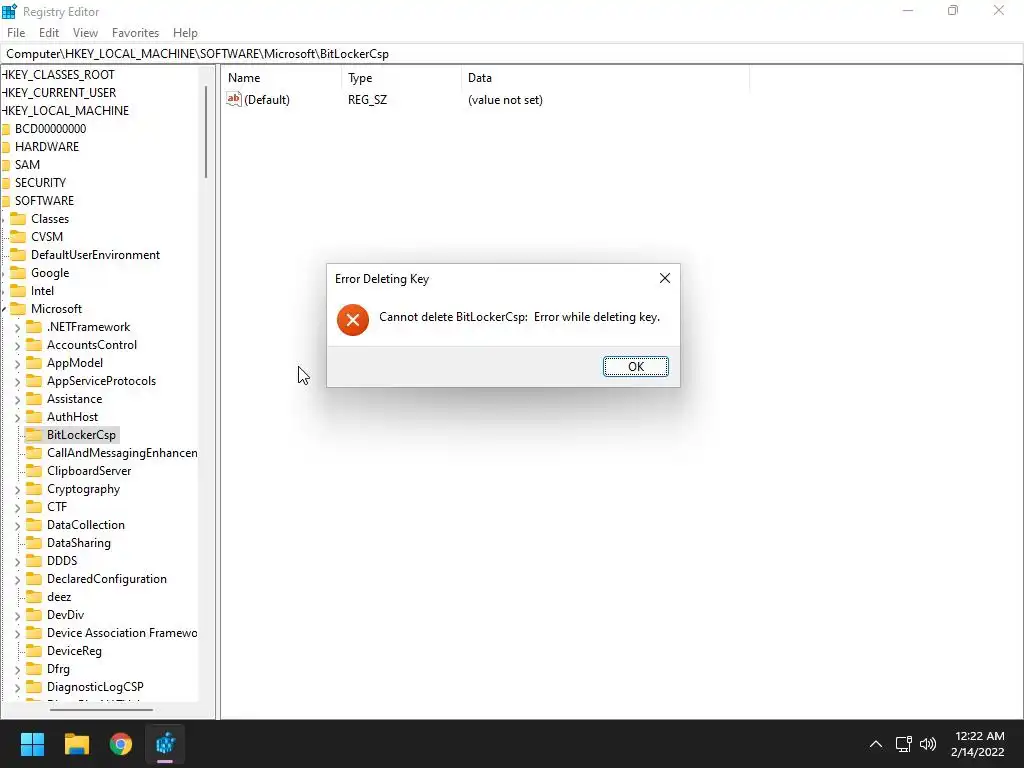The width and height of the screenshot is (1024, 768).
Task: Show hidden system tray icons
Action: click(x=876, y=744)
